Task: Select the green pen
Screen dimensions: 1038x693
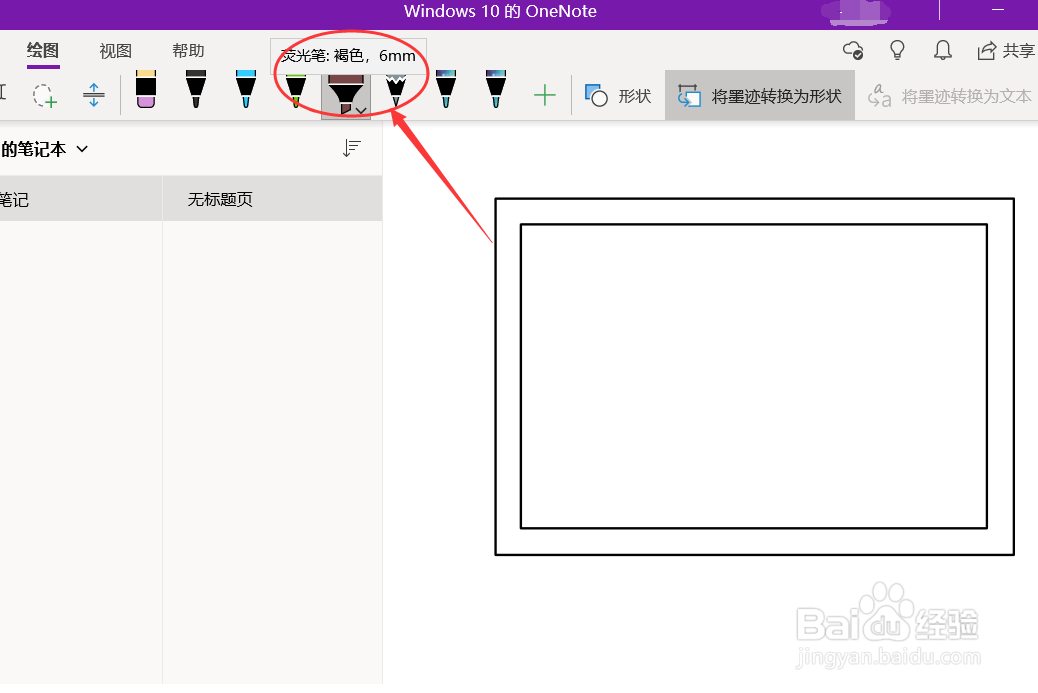Action: point(296,91)
